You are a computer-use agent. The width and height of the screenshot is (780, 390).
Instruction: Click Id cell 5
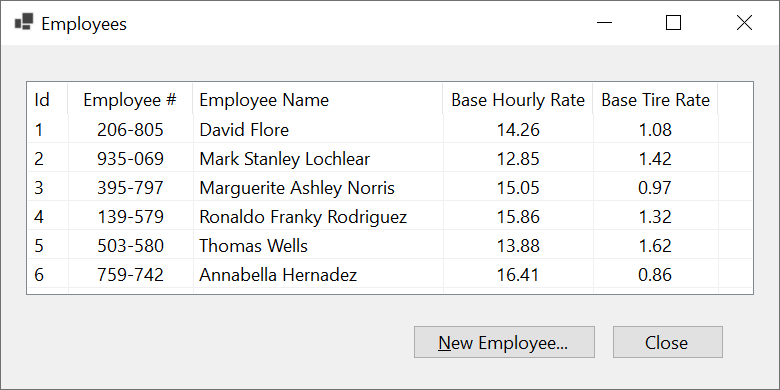coord(39,246)
